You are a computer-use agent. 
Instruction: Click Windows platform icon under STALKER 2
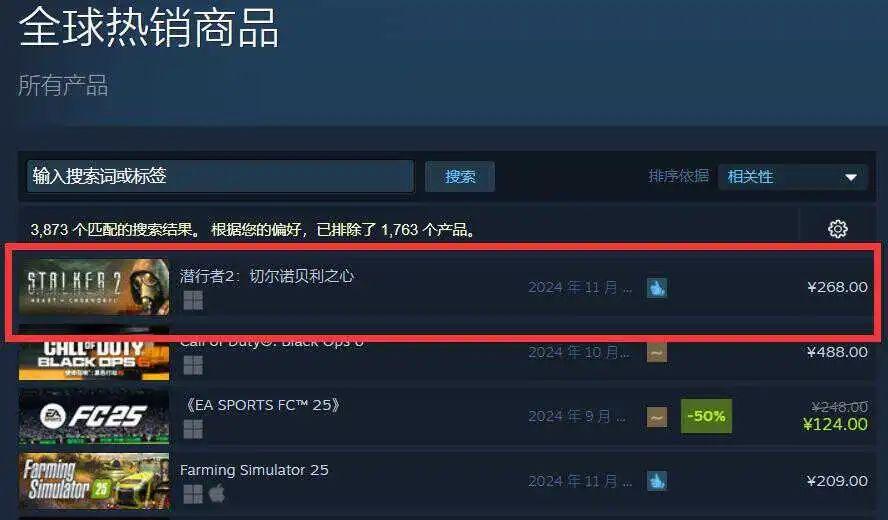tap(193, 301)
